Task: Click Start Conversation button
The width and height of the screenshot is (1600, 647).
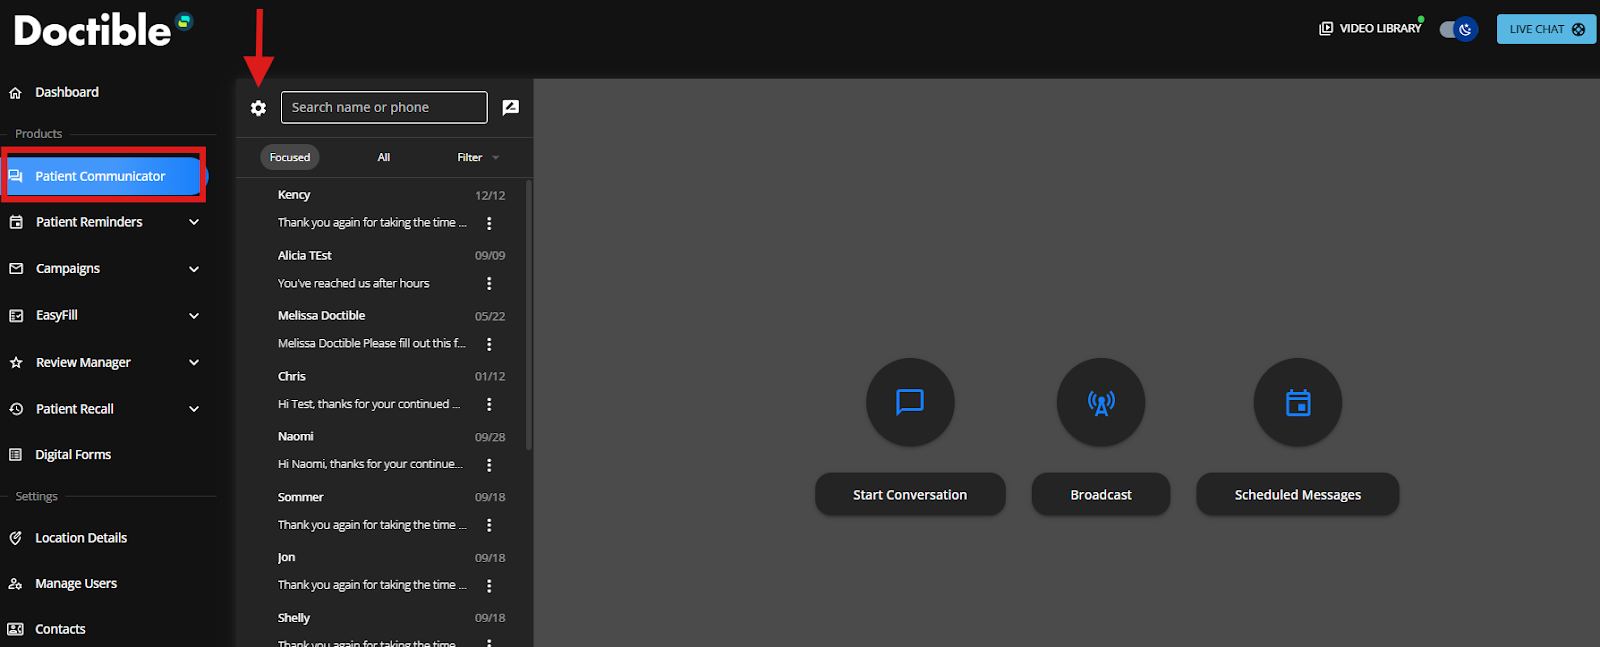Action: [x=910, y=495]
